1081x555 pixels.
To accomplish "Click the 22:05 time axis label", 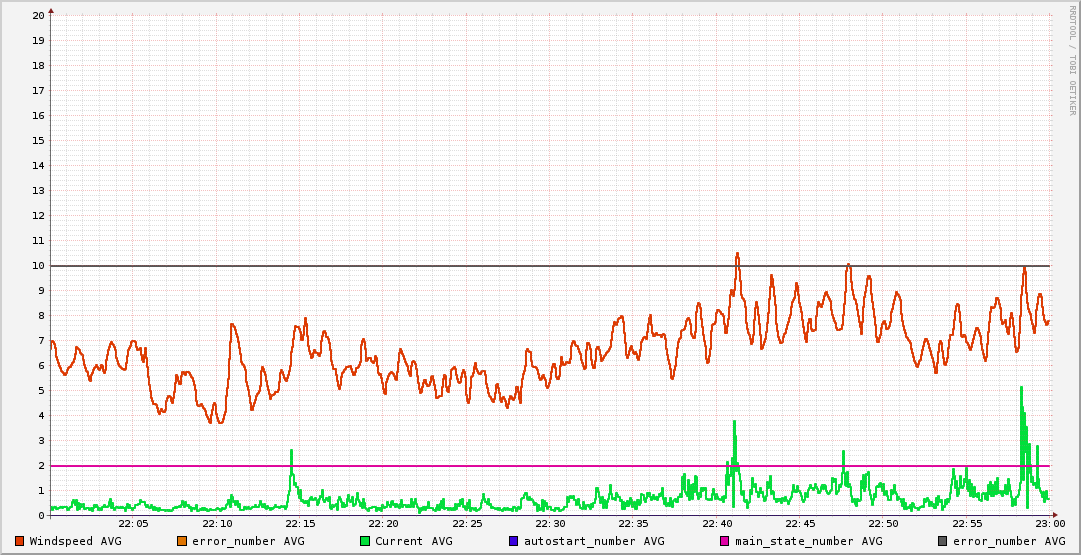I will click(x=133, y=524).
